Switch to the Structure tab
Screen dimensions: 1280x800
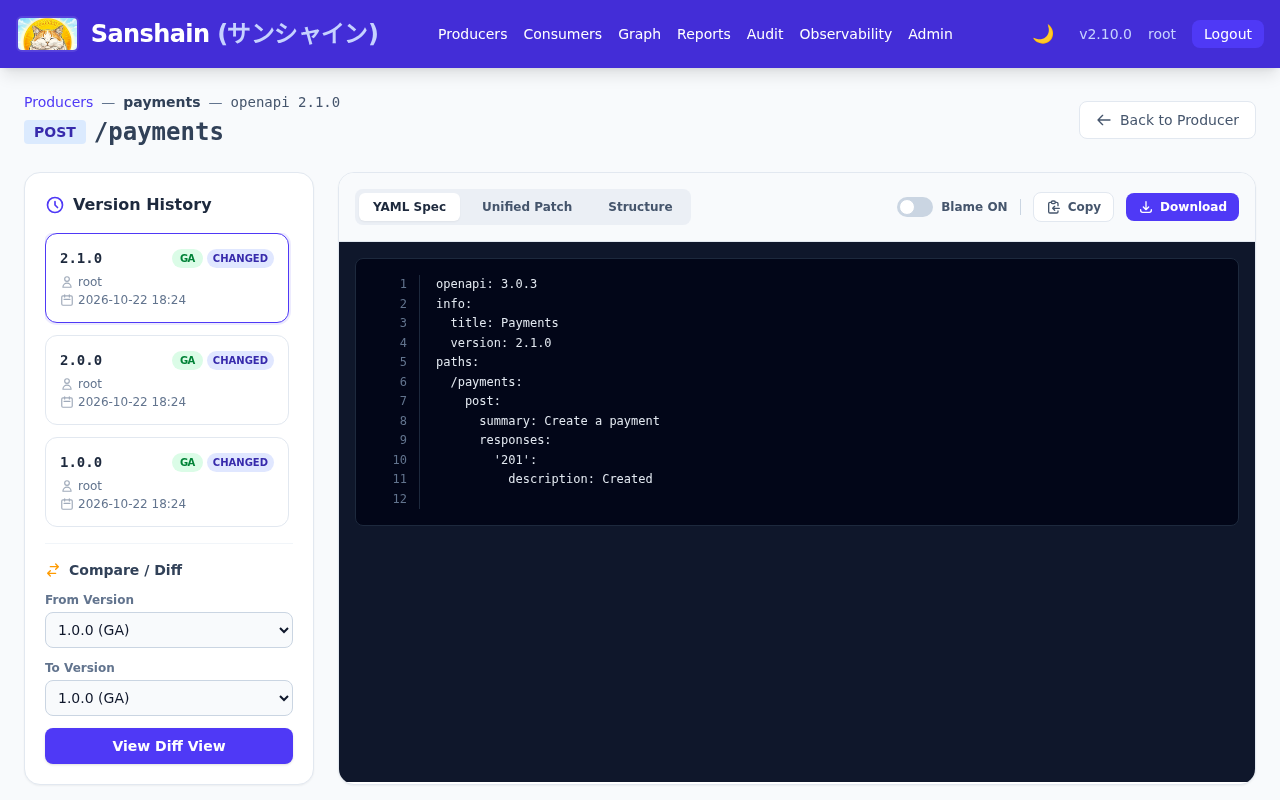[640, 207]
